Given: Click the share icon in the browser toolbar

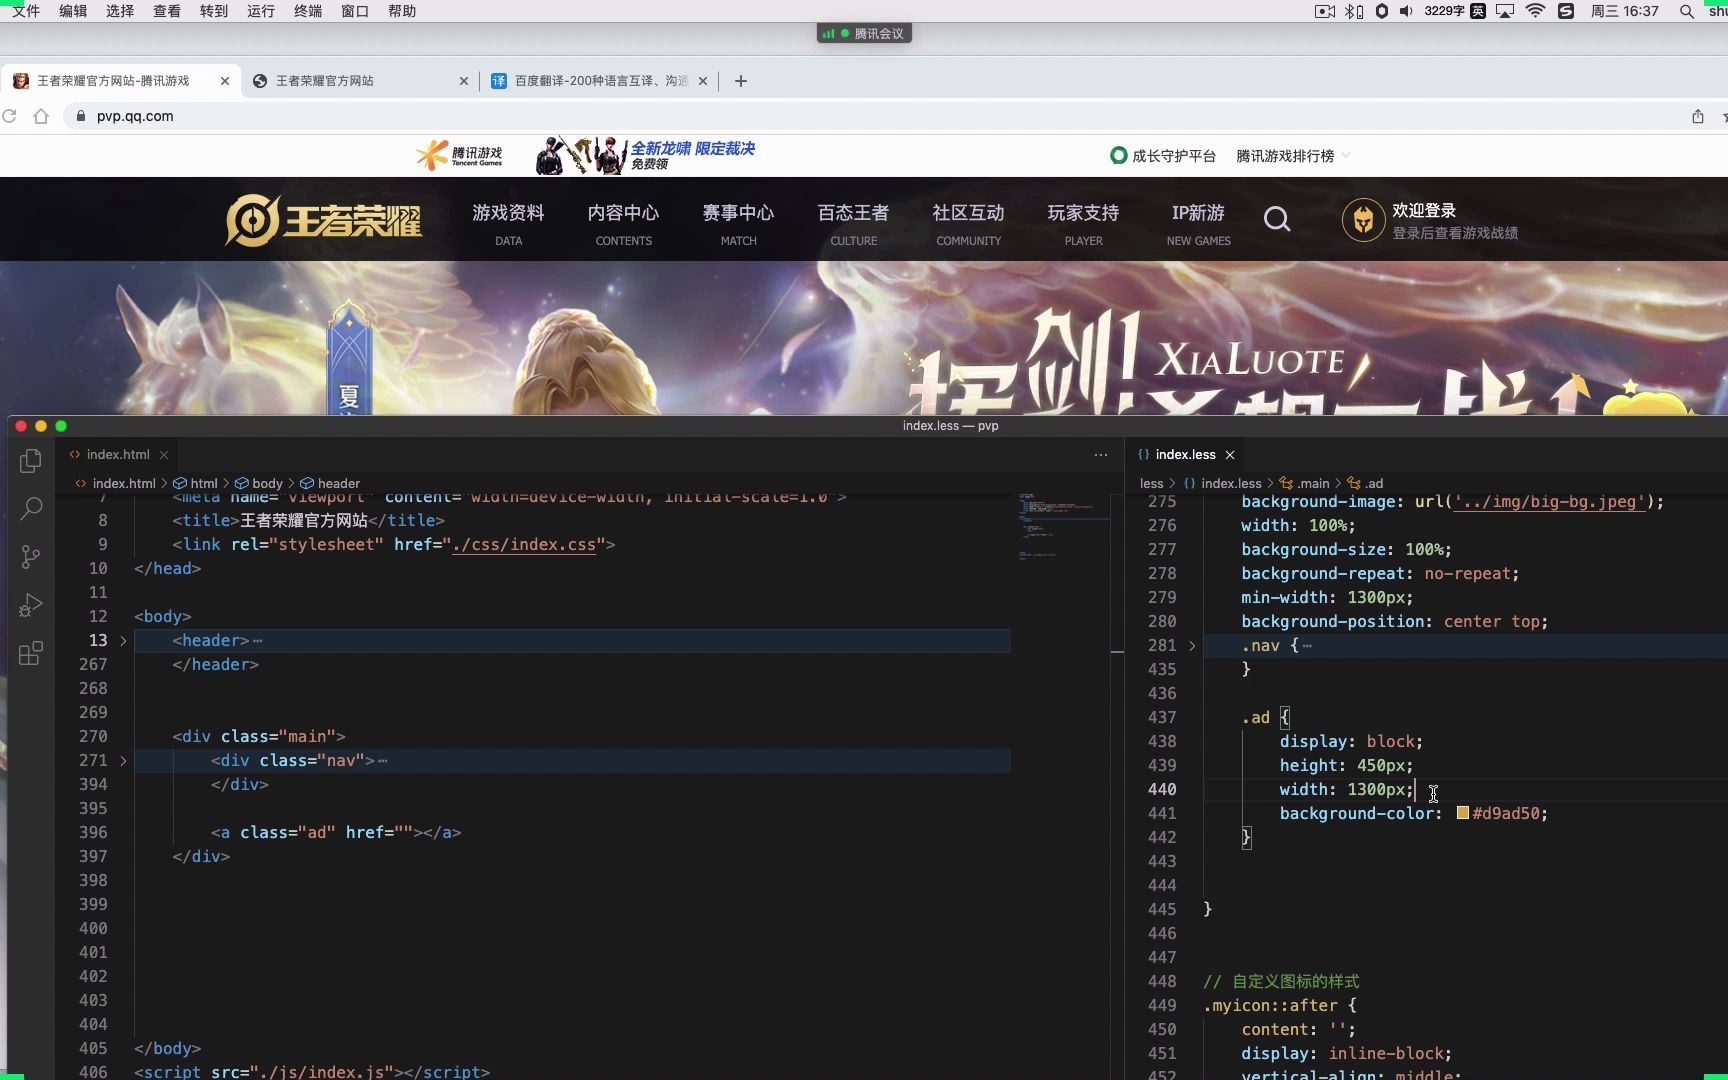Looking at the screenshot, I should point(1698,116).
